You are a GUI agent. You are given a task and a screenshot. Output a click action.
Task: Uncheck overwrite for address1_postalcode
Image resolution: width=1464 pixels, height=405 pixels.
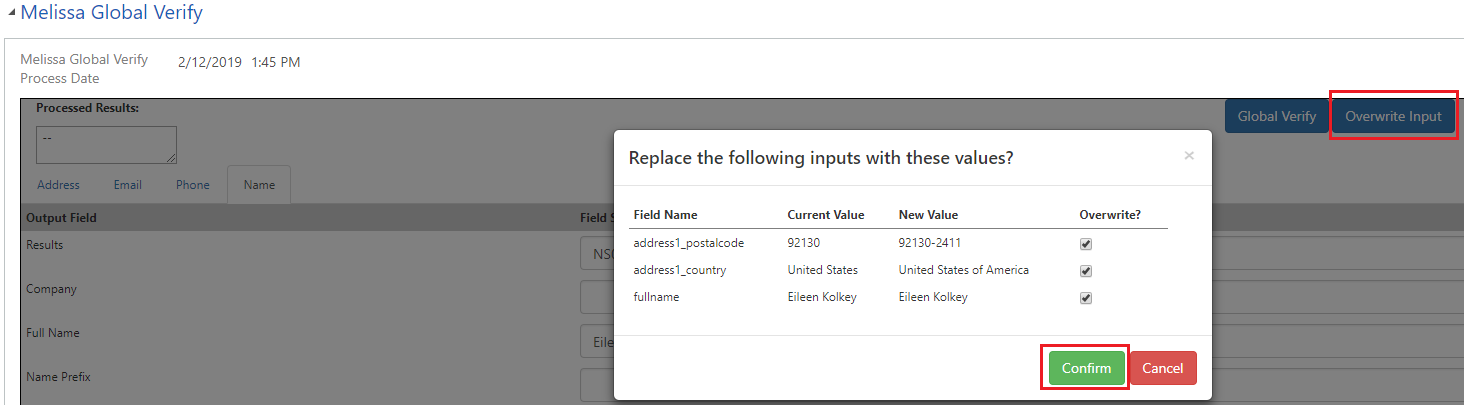click(1086, 244)
